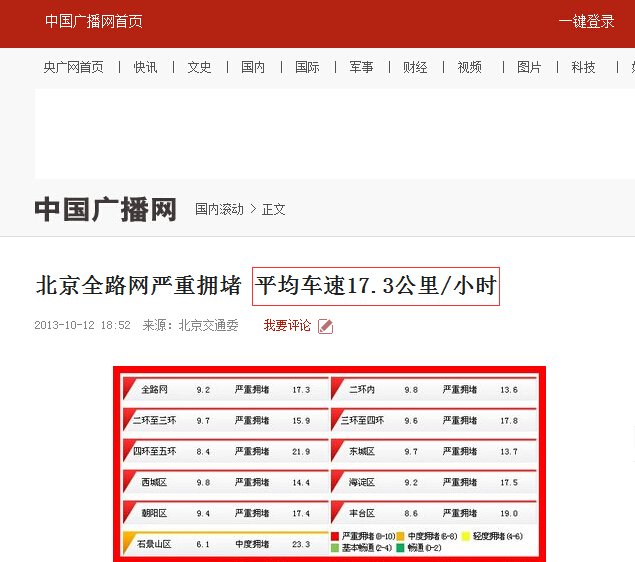Image resolution: width=635 pixels, height=562 pixels.
Task: Click the 我要评论 comment link
Action: click(287, 325)
